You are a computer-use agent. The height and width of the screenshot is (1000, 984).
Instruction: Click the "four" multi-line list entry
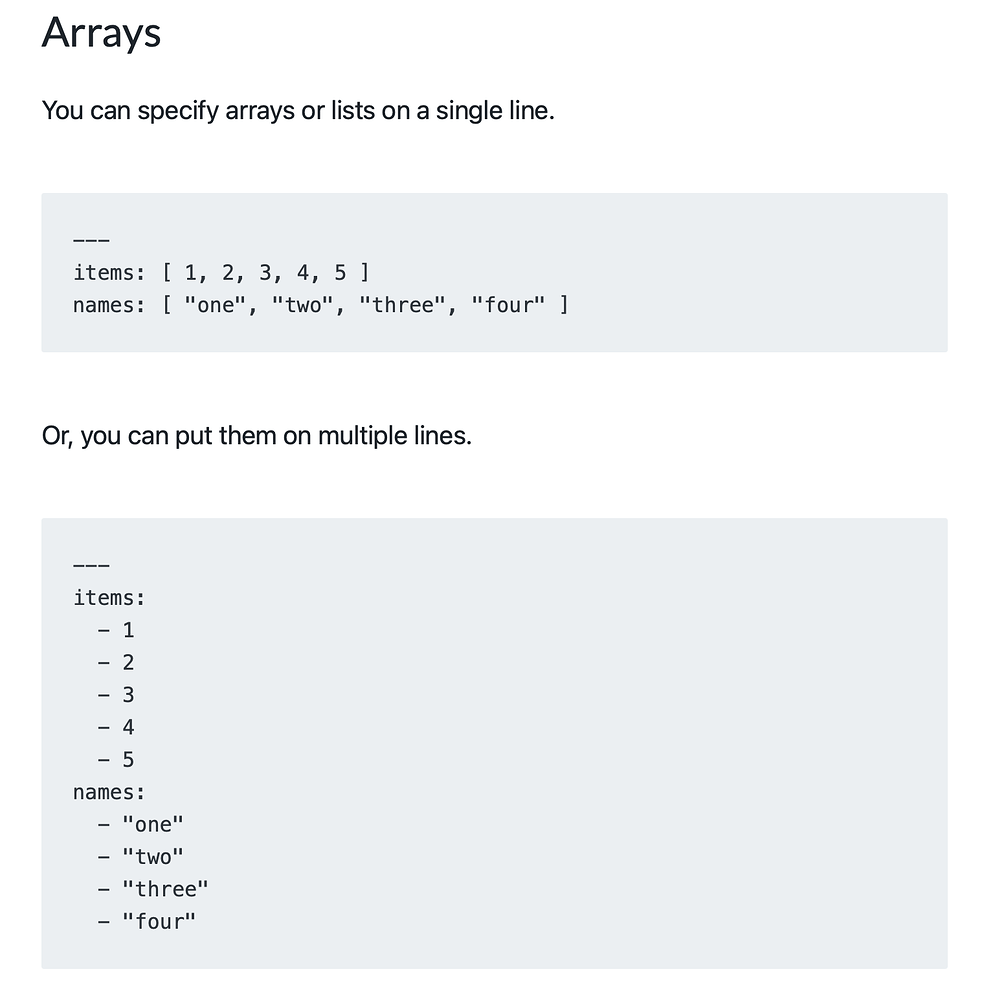click(x=148, y=921)
